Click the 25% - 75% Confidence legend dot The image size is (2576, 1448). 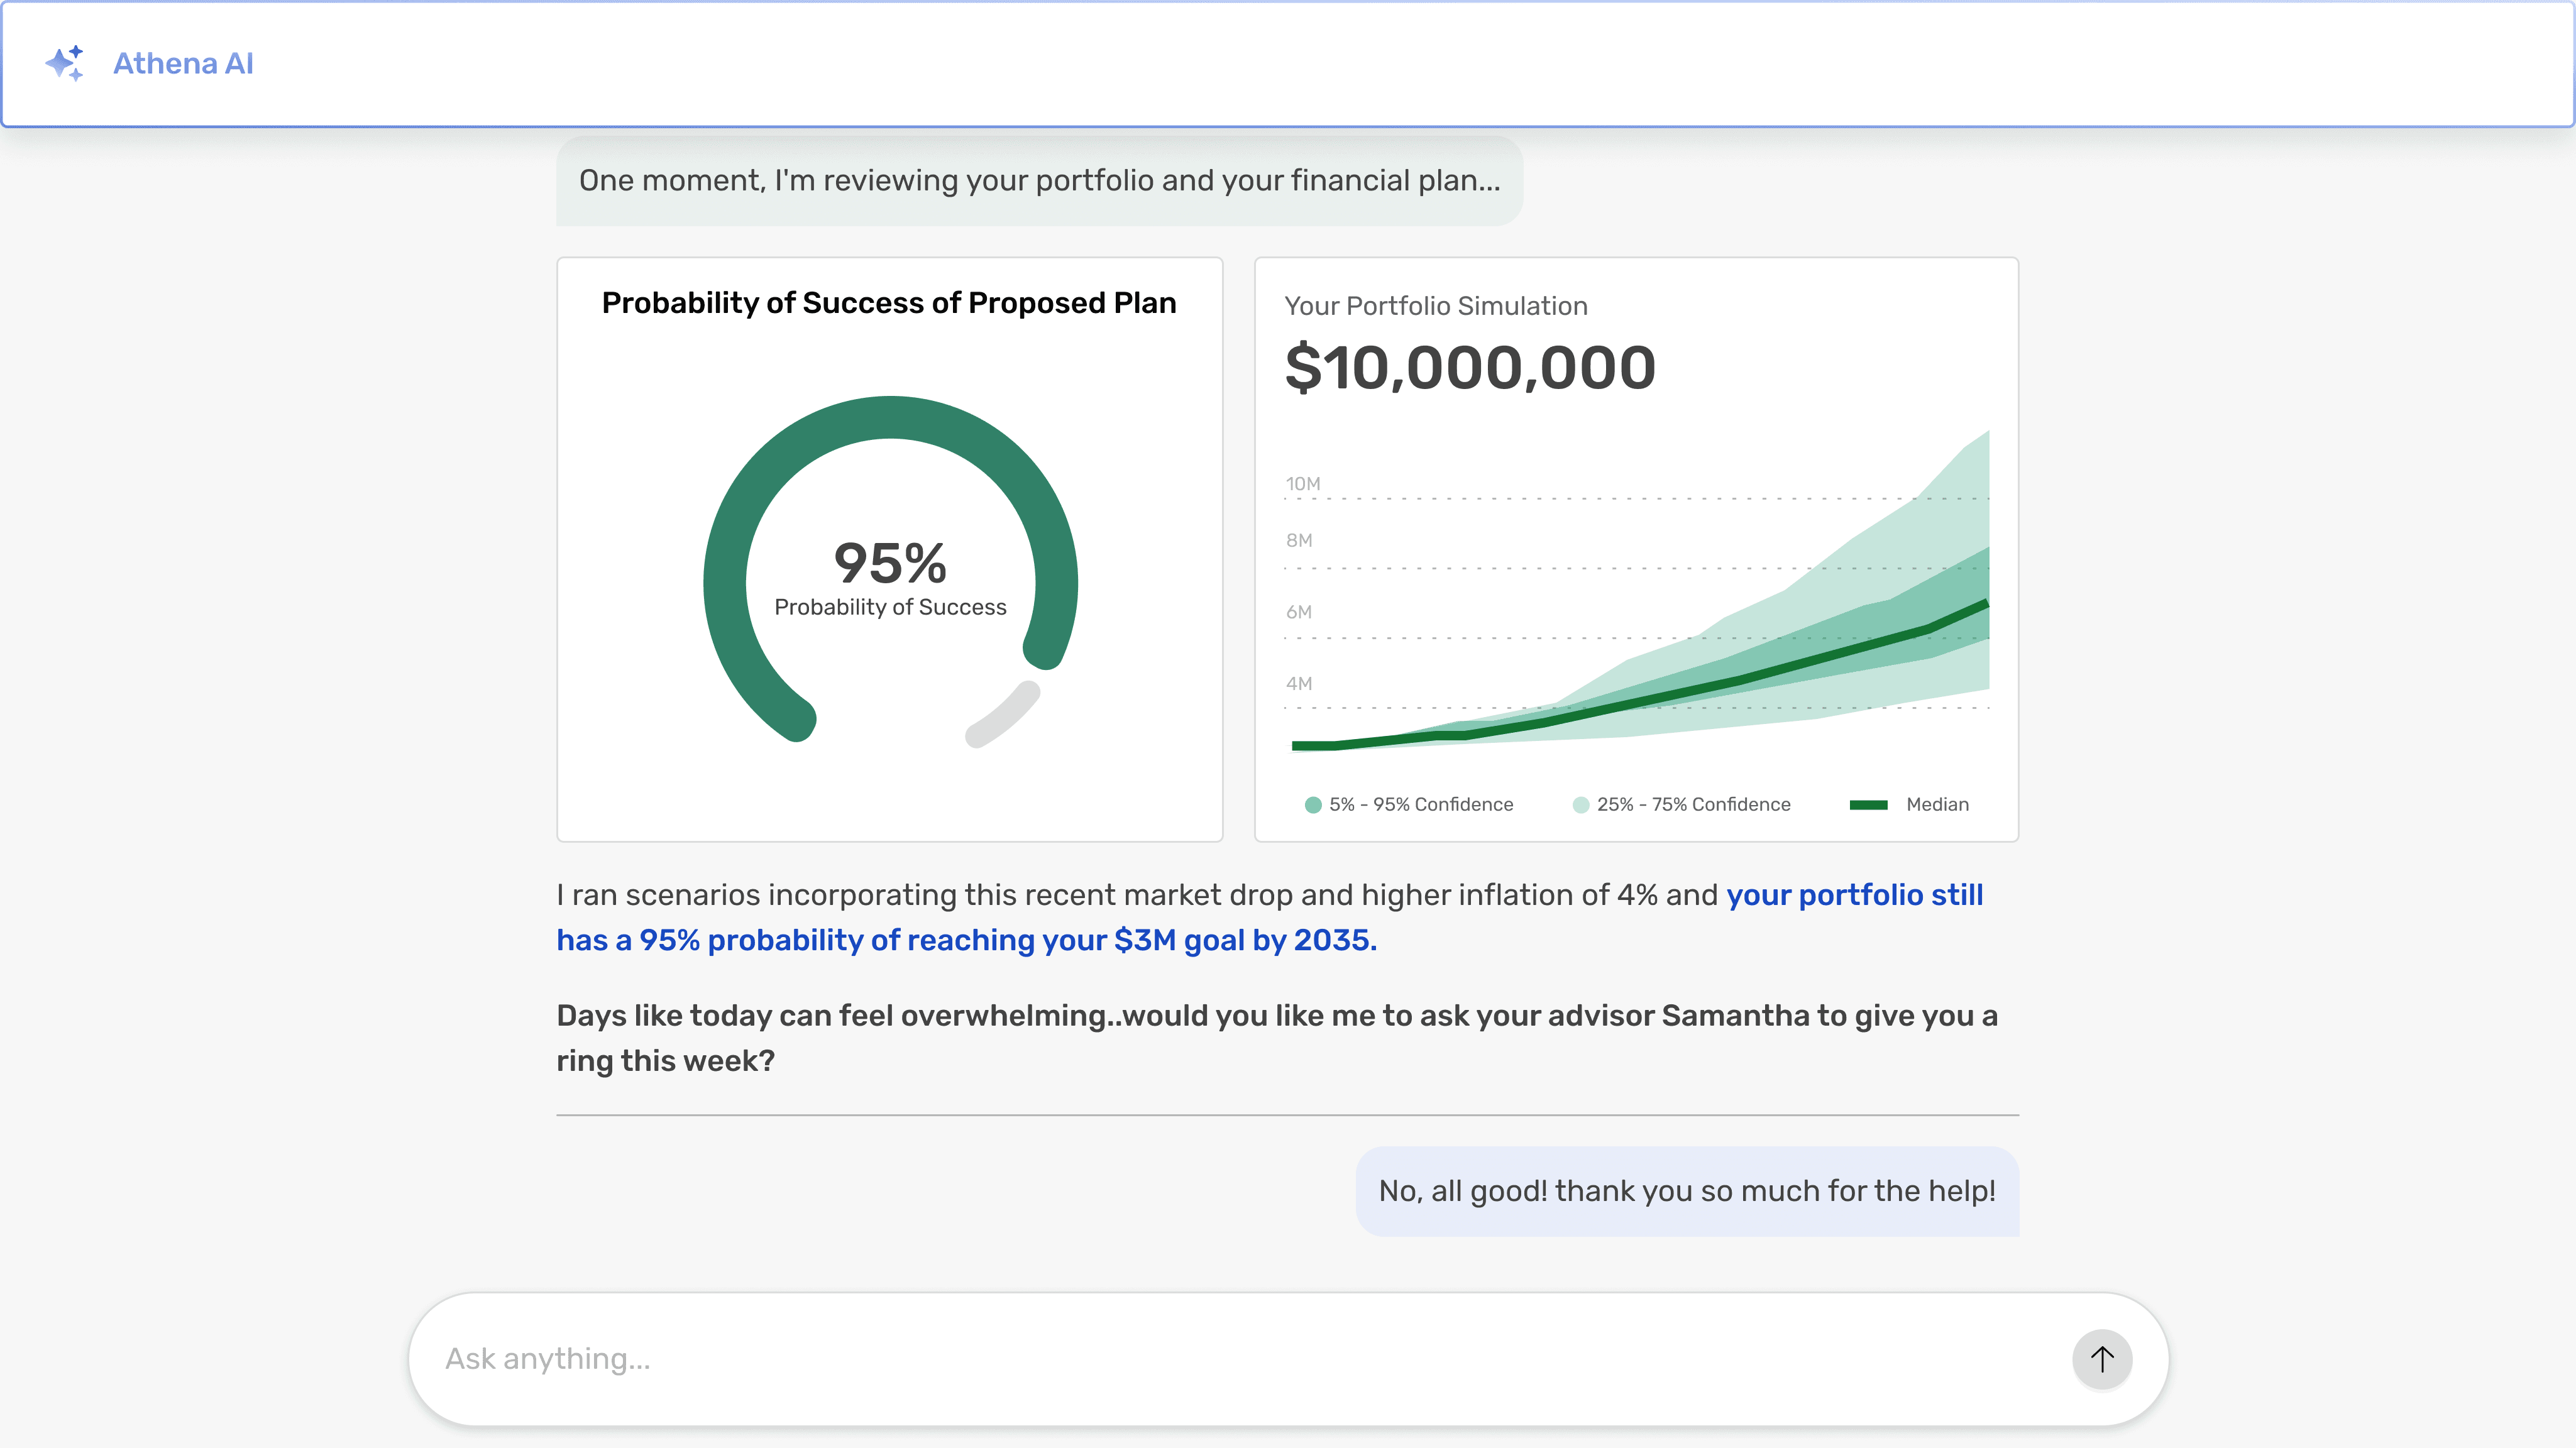coord(1581,805)
